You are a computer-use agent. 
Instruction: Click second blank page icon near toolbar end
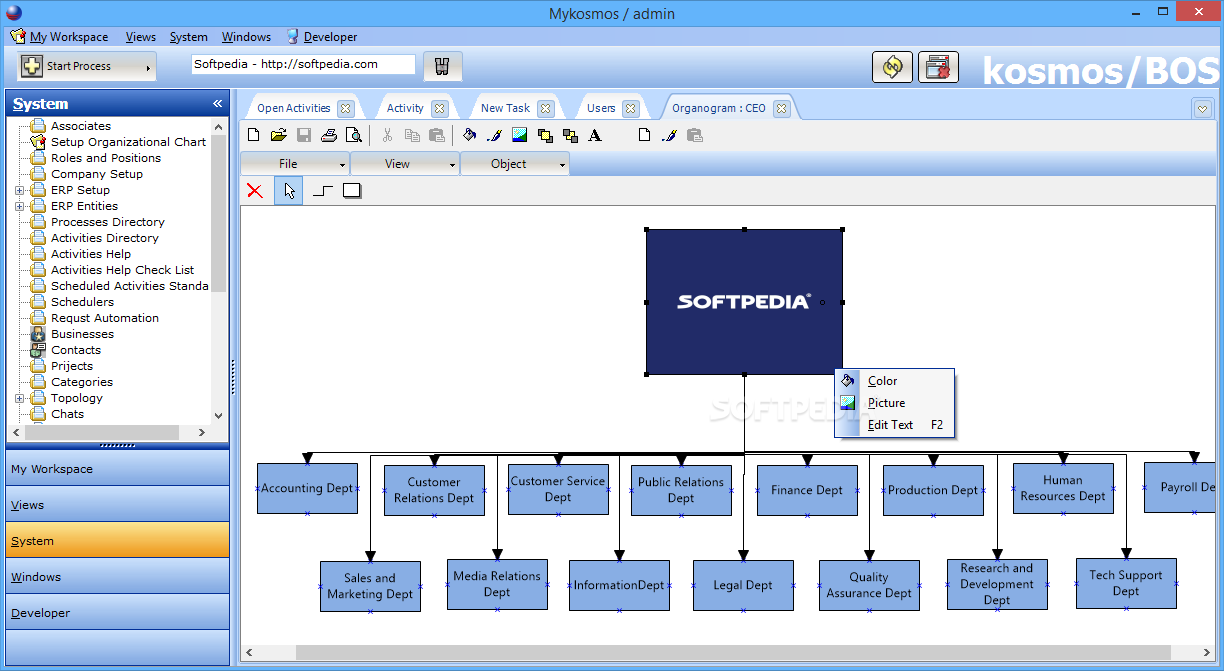click(x=645, y=135)
